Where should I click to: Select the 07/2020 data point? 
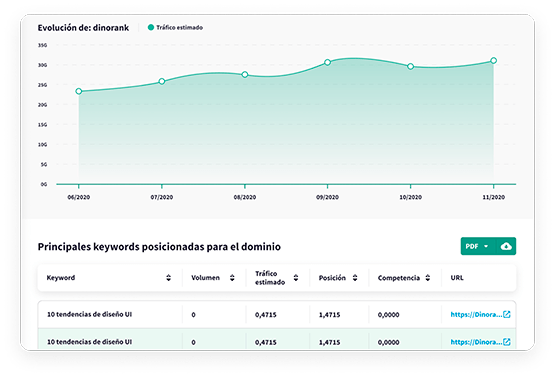pos(162,81)
